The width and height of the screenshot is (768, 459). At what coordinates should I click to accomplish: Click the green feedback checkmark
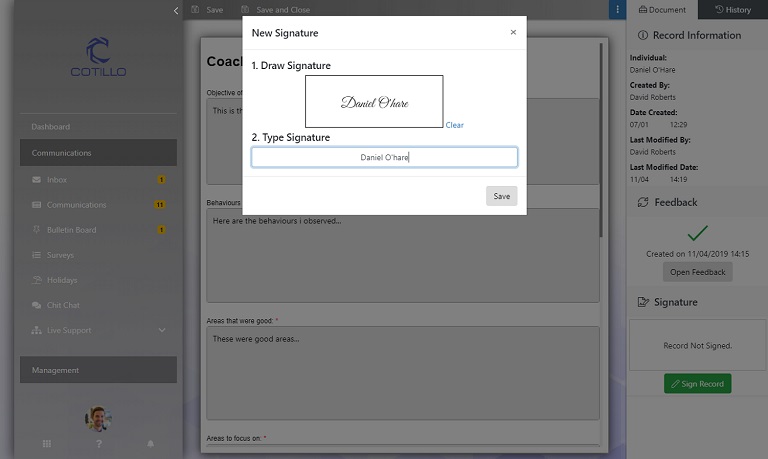click(x=697, y=233)
